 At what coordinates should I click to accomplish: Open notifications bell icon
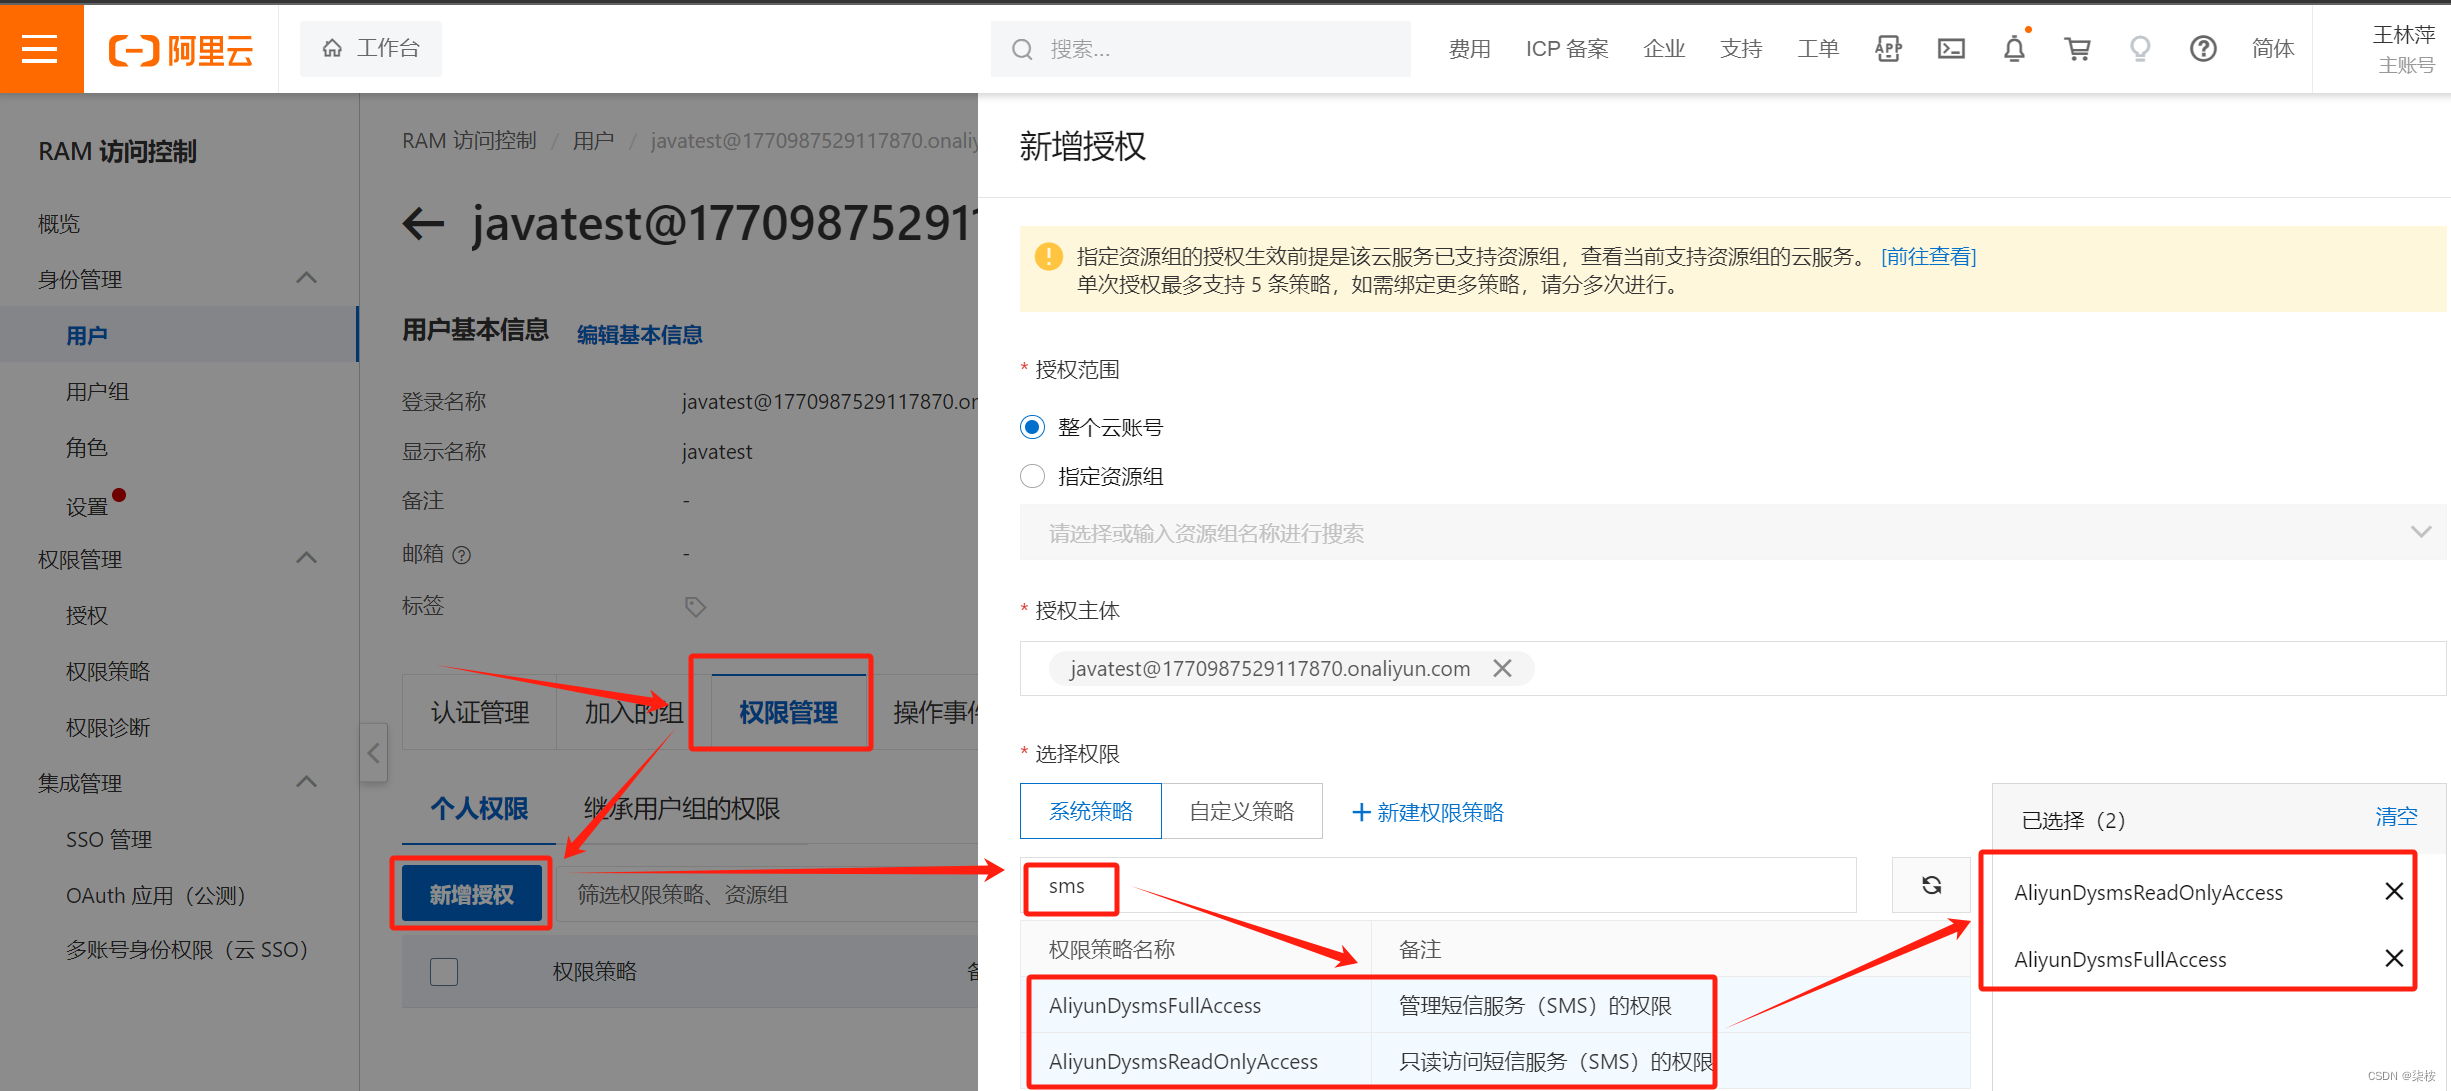2014,48
